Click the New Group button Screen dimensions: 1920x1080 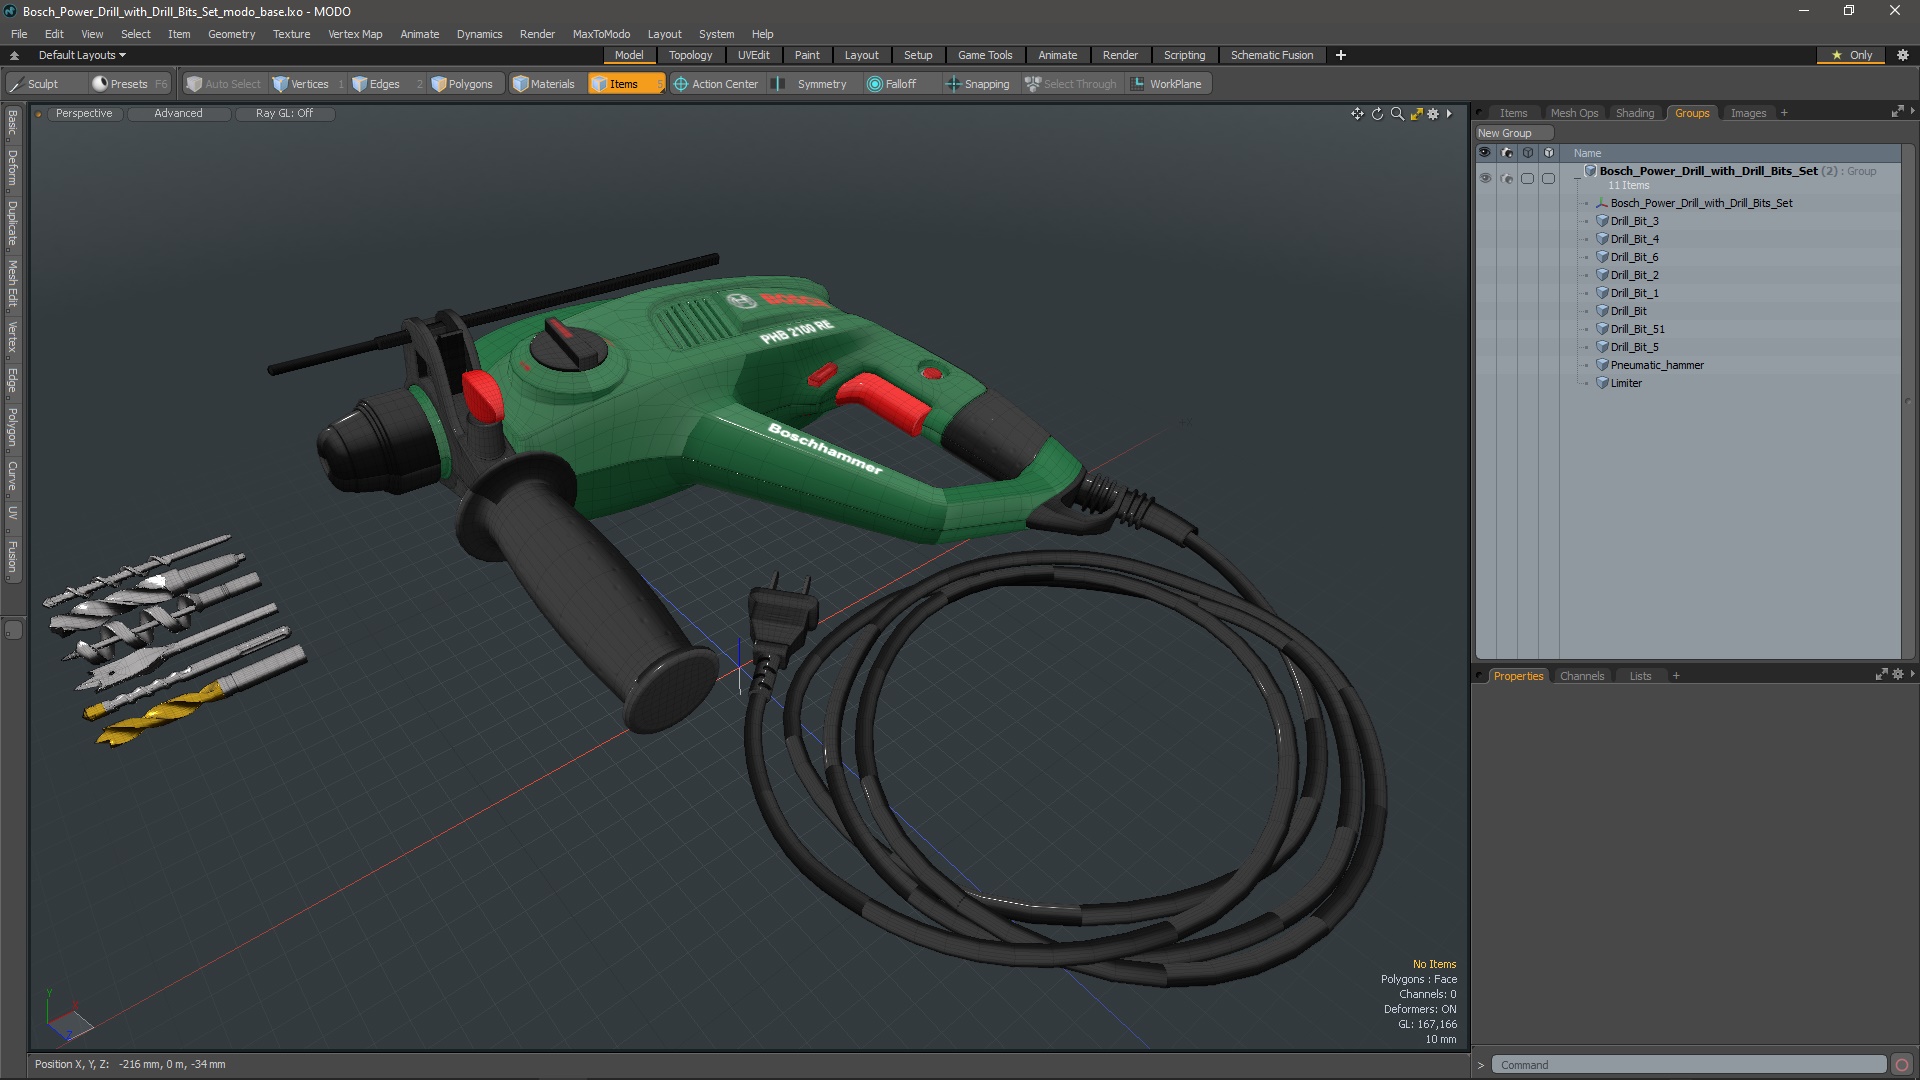pyautogui.click(x=1514, y=133)
